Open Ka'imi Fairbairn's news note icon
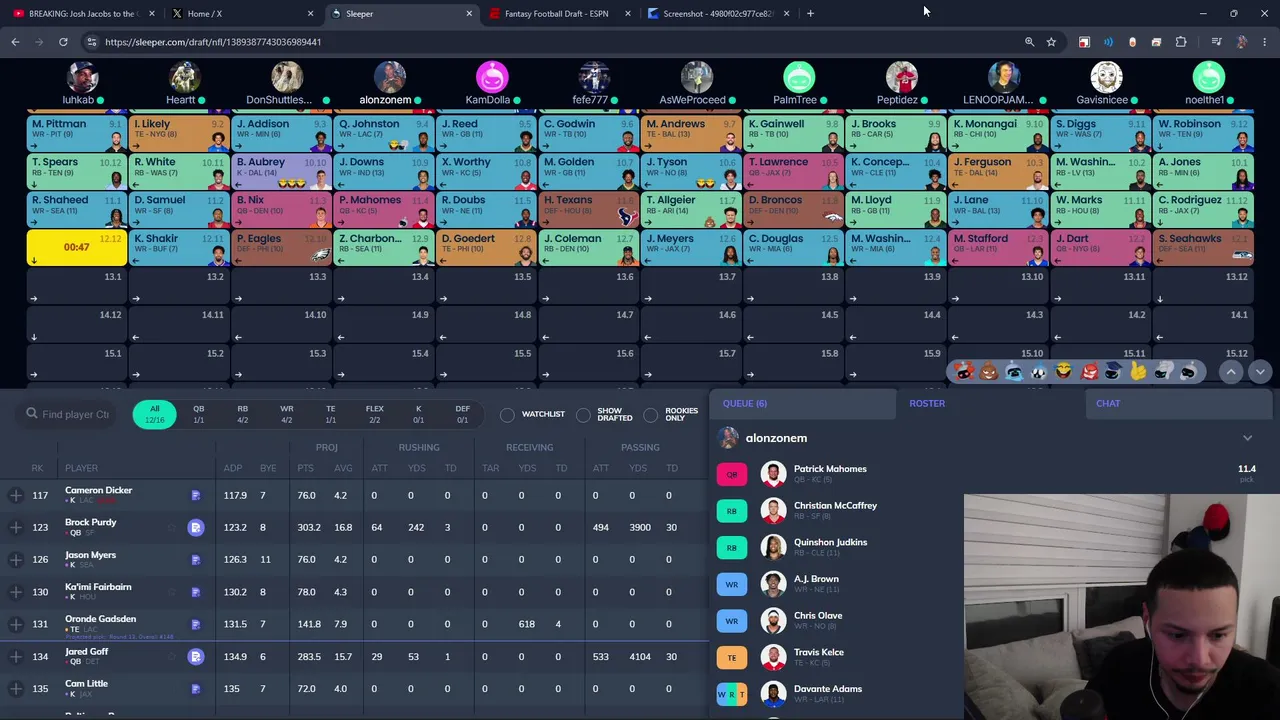The width and height of the screenshot is (1280, 720). (x=196, y=592)
